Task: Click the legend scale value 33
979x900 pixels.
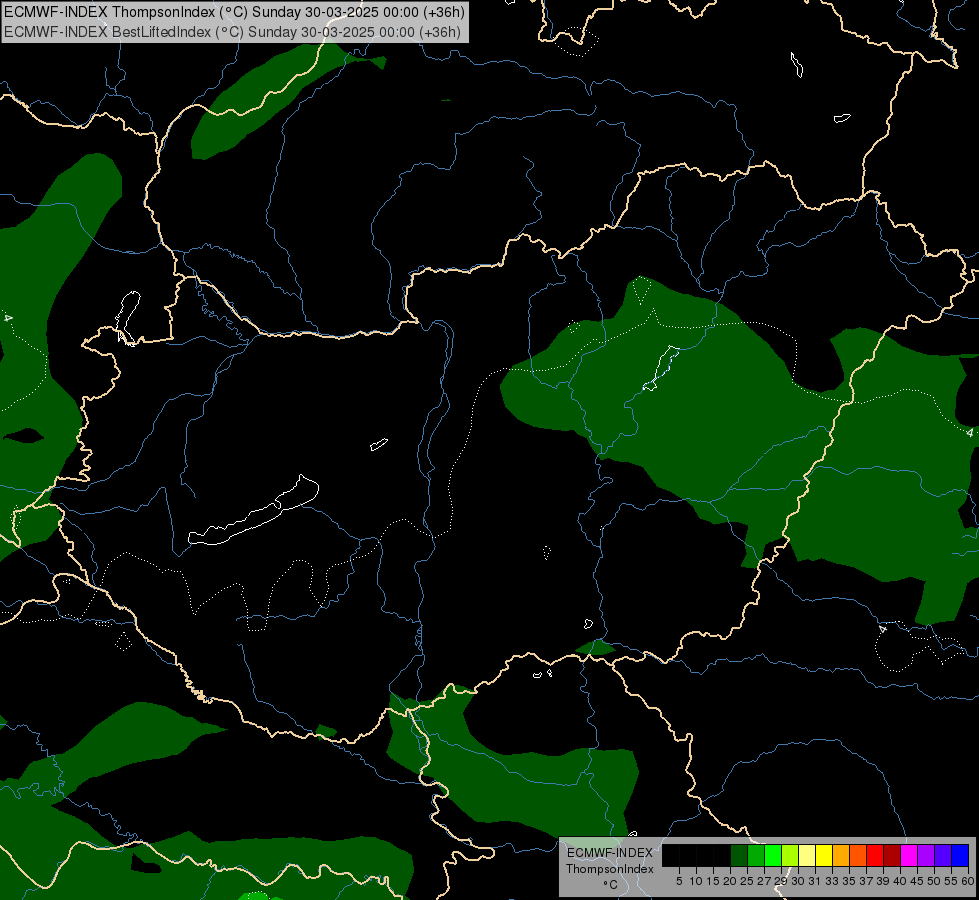Action: coord(832,881)
